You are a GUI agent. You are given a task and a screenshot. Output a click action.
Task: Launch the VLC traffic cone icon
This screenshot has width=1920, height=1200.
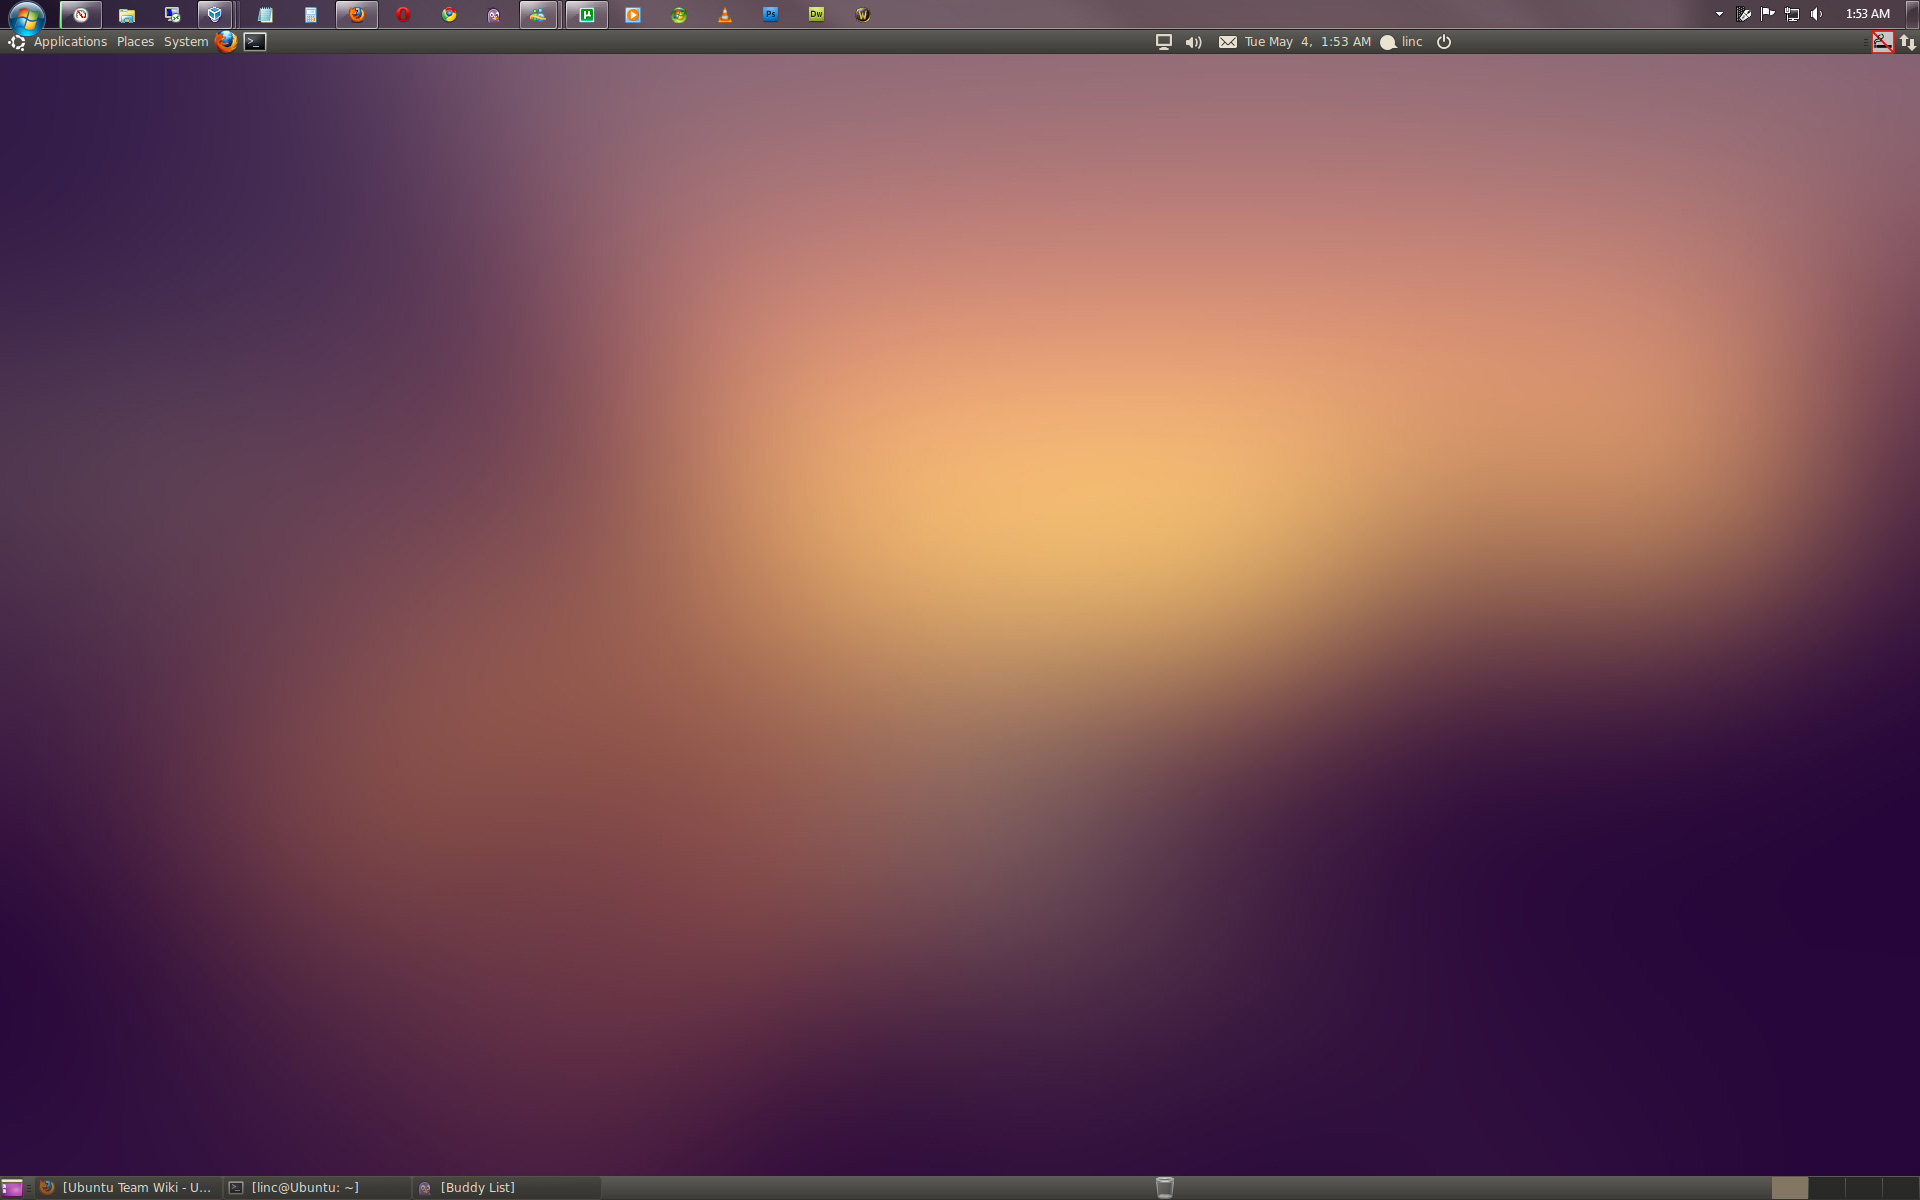(725, 15)
